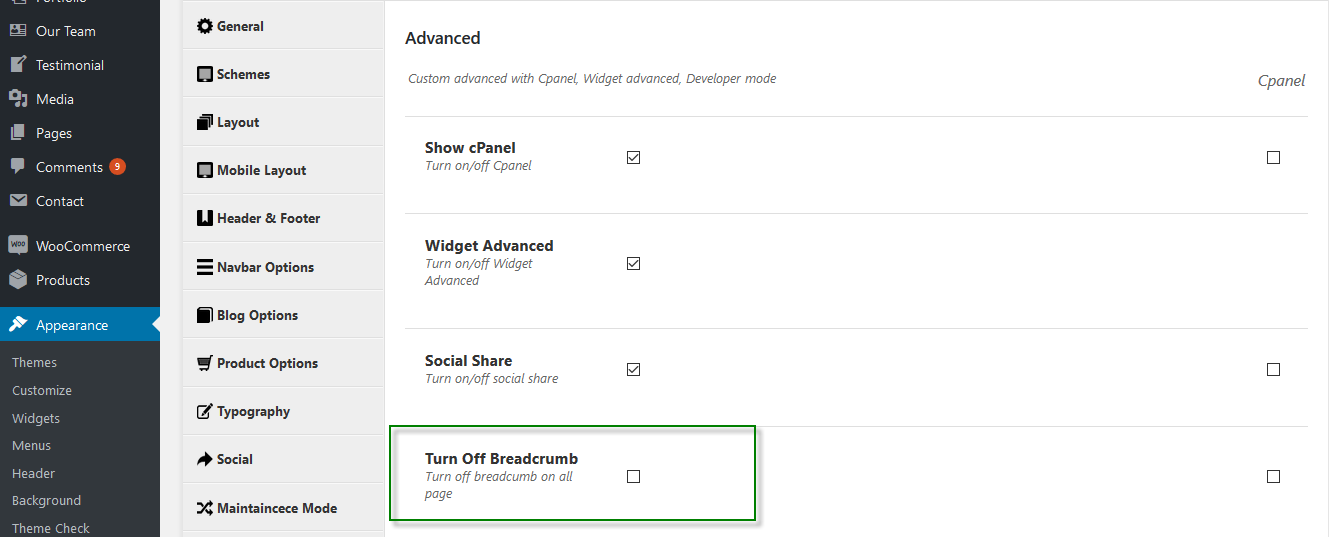This screenshot has width=1329, height=537.
Task: Open Widgets under Appearance
Action: pos(36,418)
